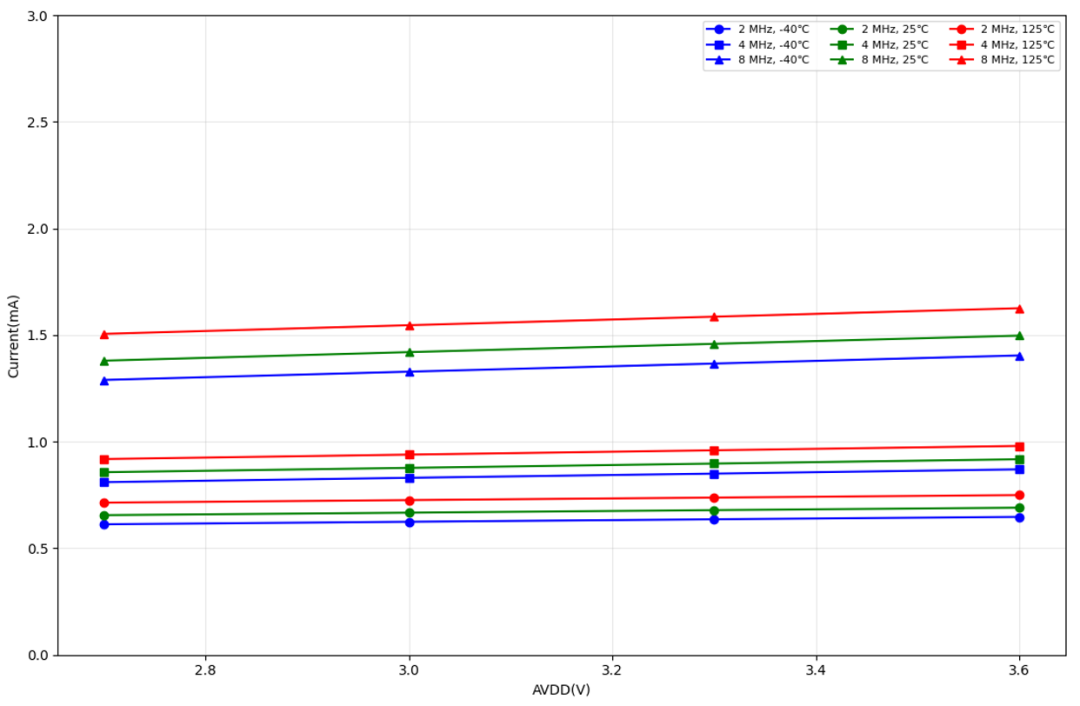Click red square marker at 3.0 V
1080x706 pixels.
coord(410,455)
